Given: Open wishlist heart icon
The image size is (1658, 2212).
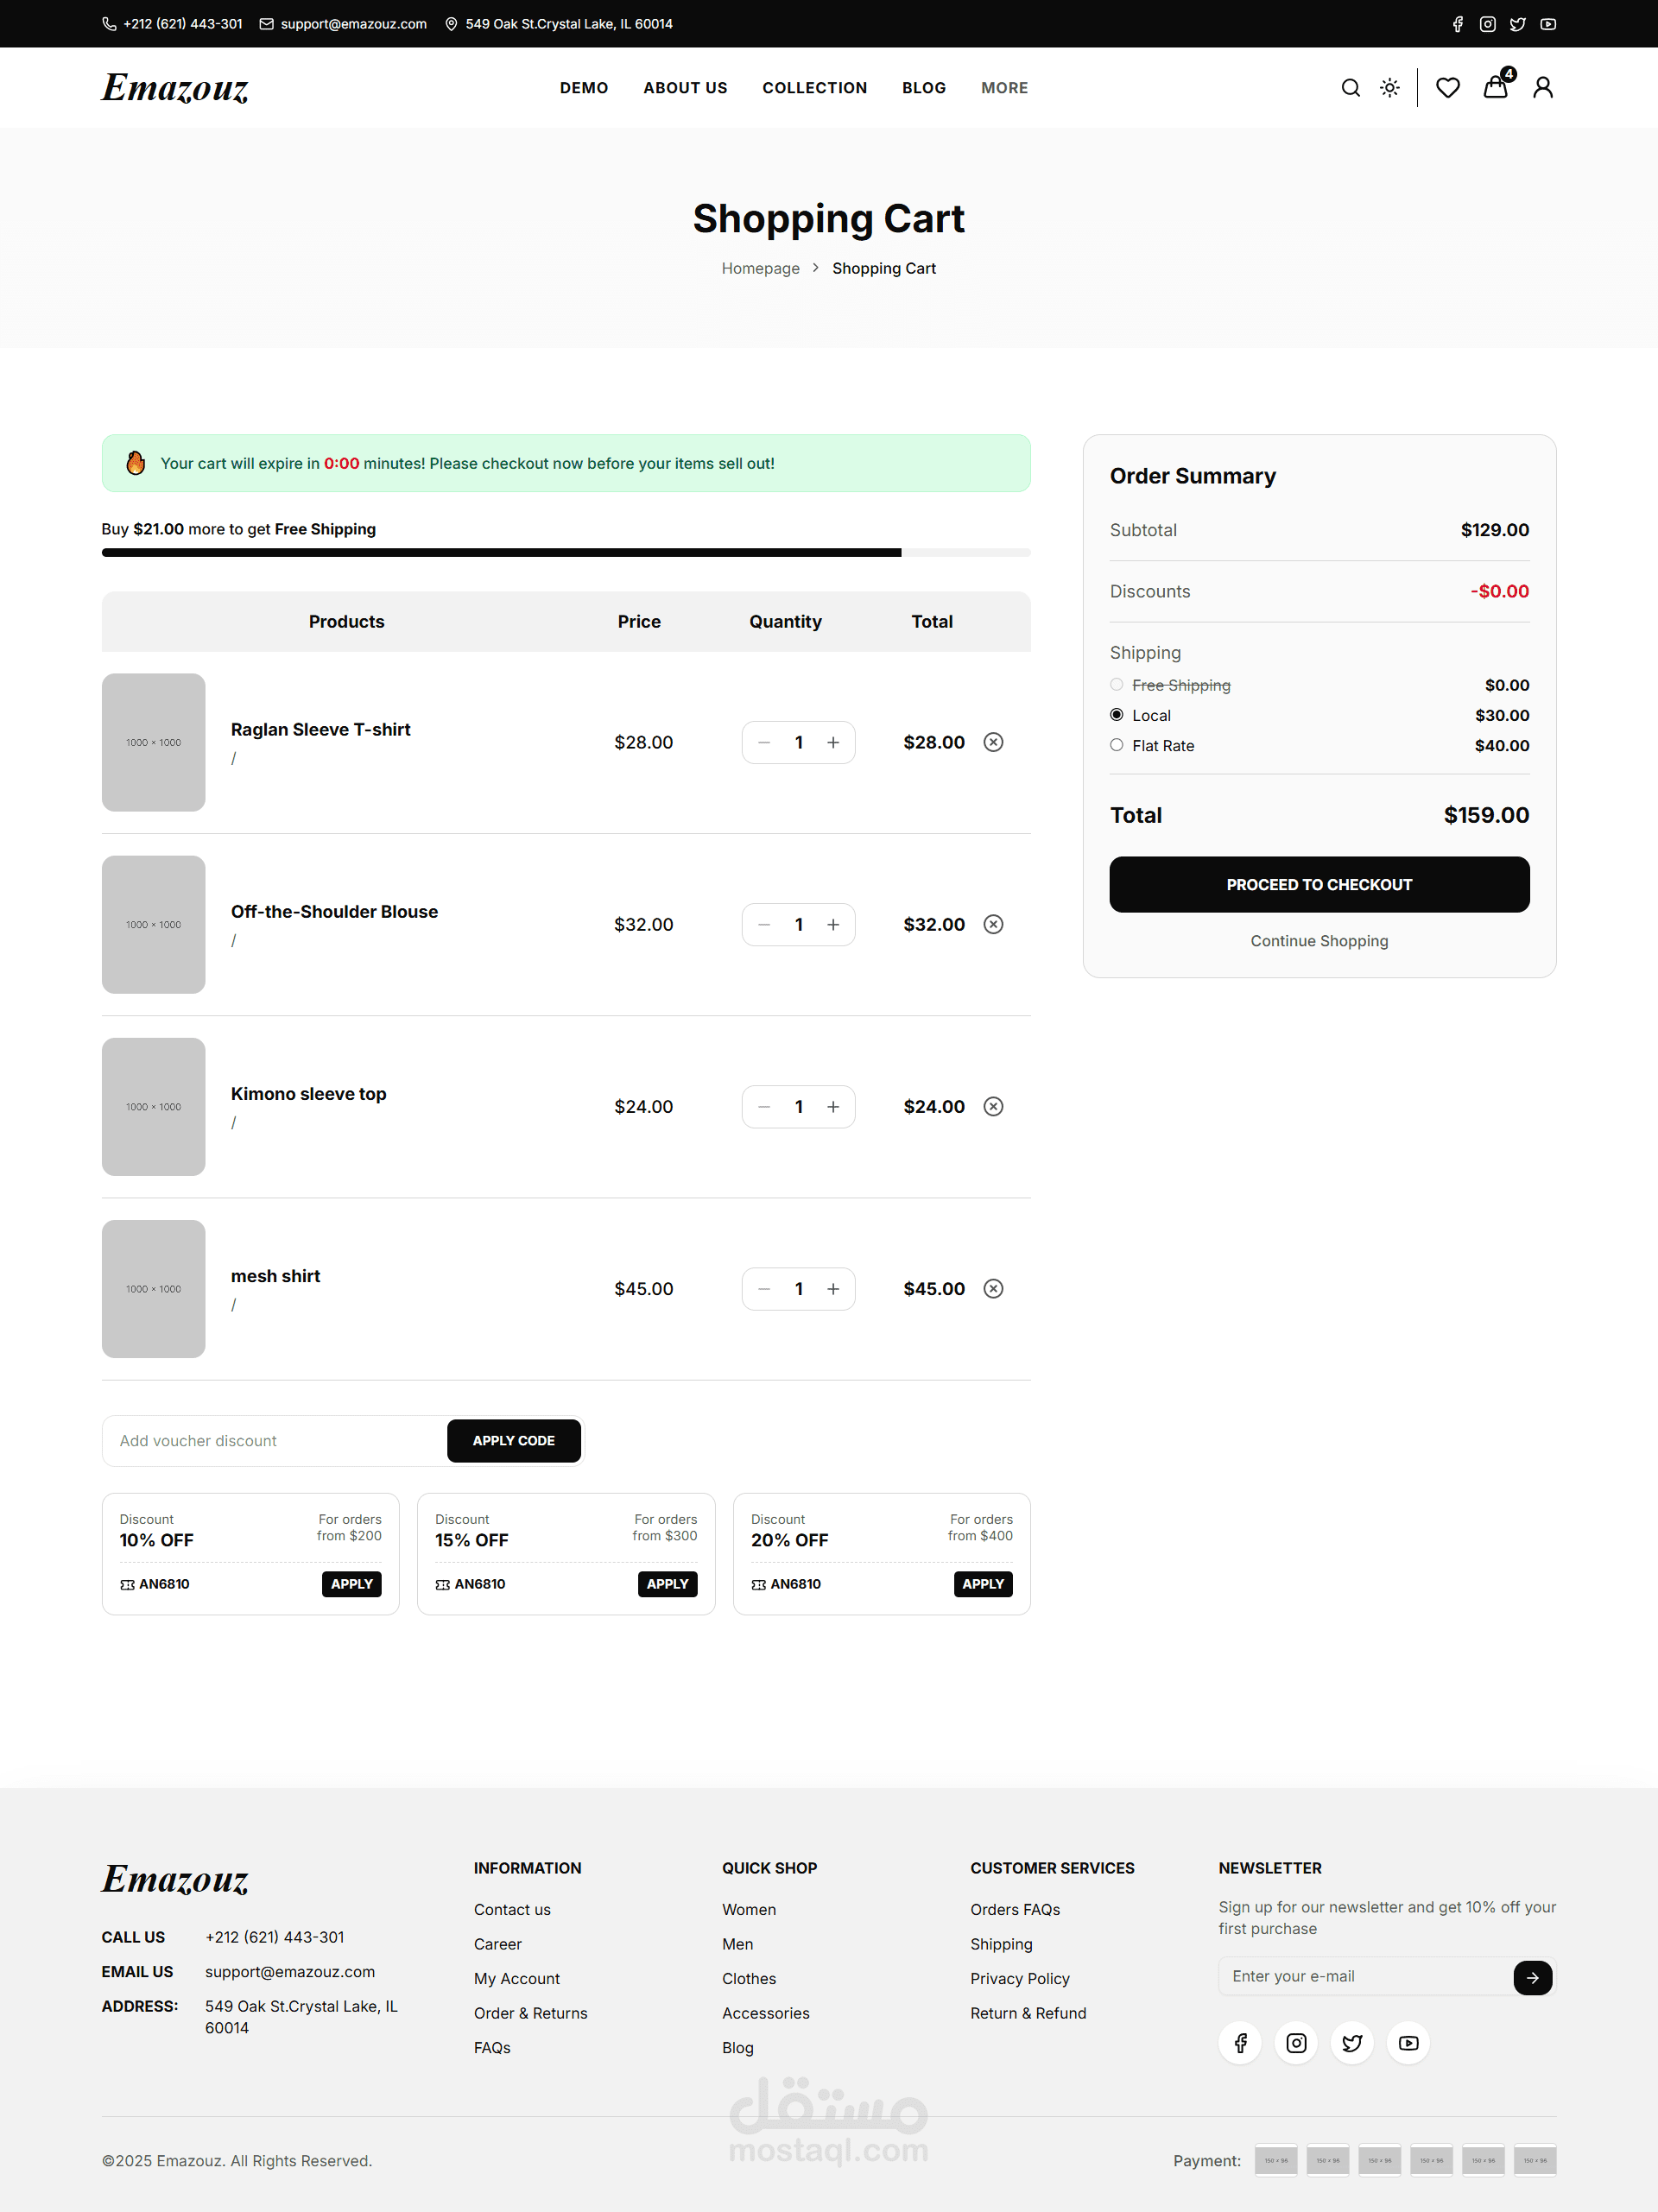Looking at the screenshot, I should [1447, 88].
